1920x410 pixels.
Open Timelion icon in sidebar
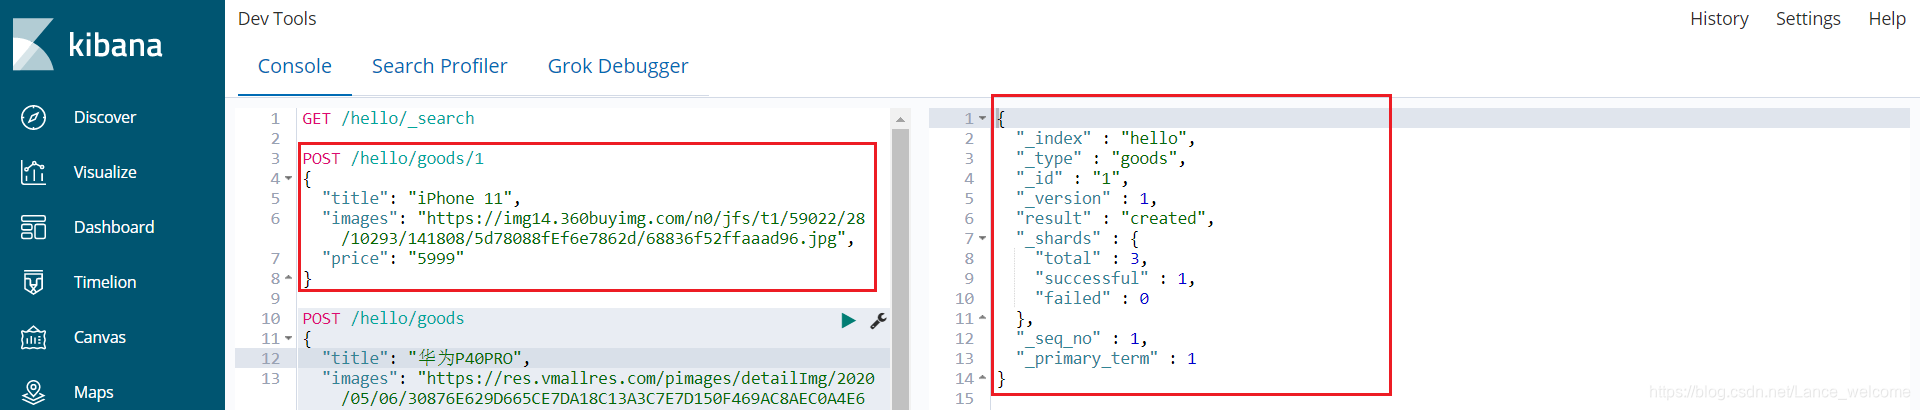33,282
